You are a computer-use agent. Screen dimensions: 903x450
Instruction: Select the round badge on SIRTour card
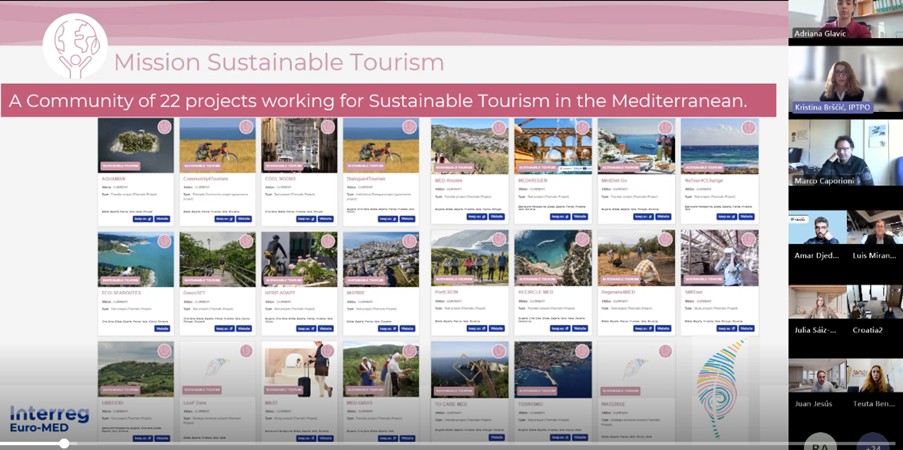point(748,240)
